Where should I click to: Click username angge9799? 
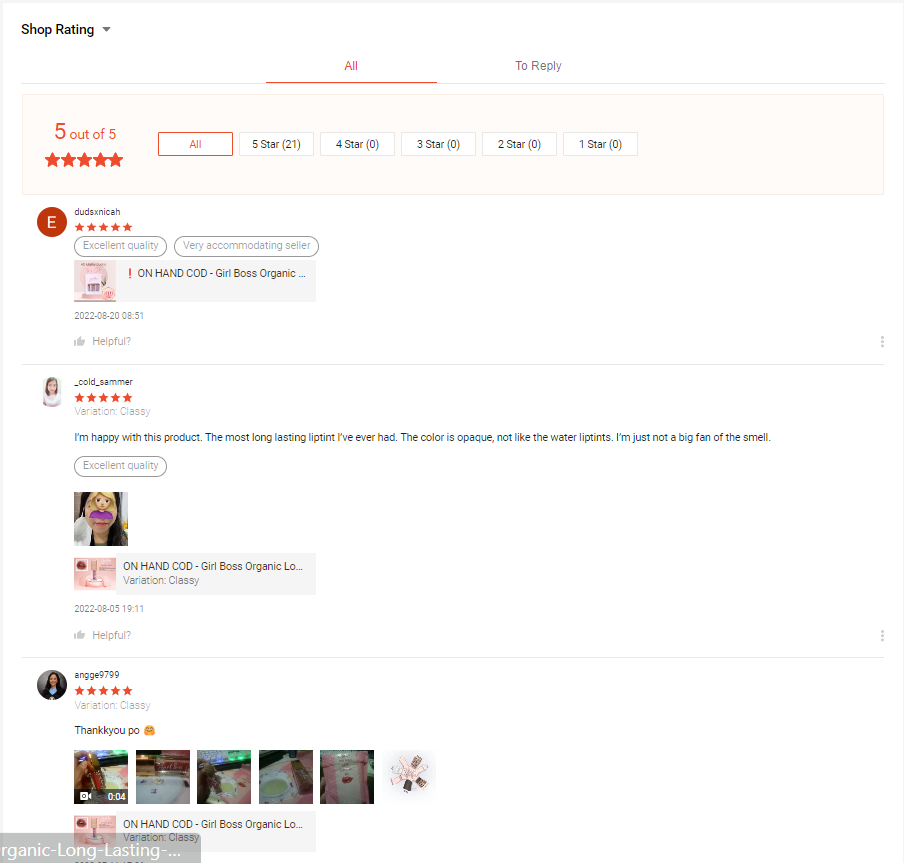pos(97,674)
